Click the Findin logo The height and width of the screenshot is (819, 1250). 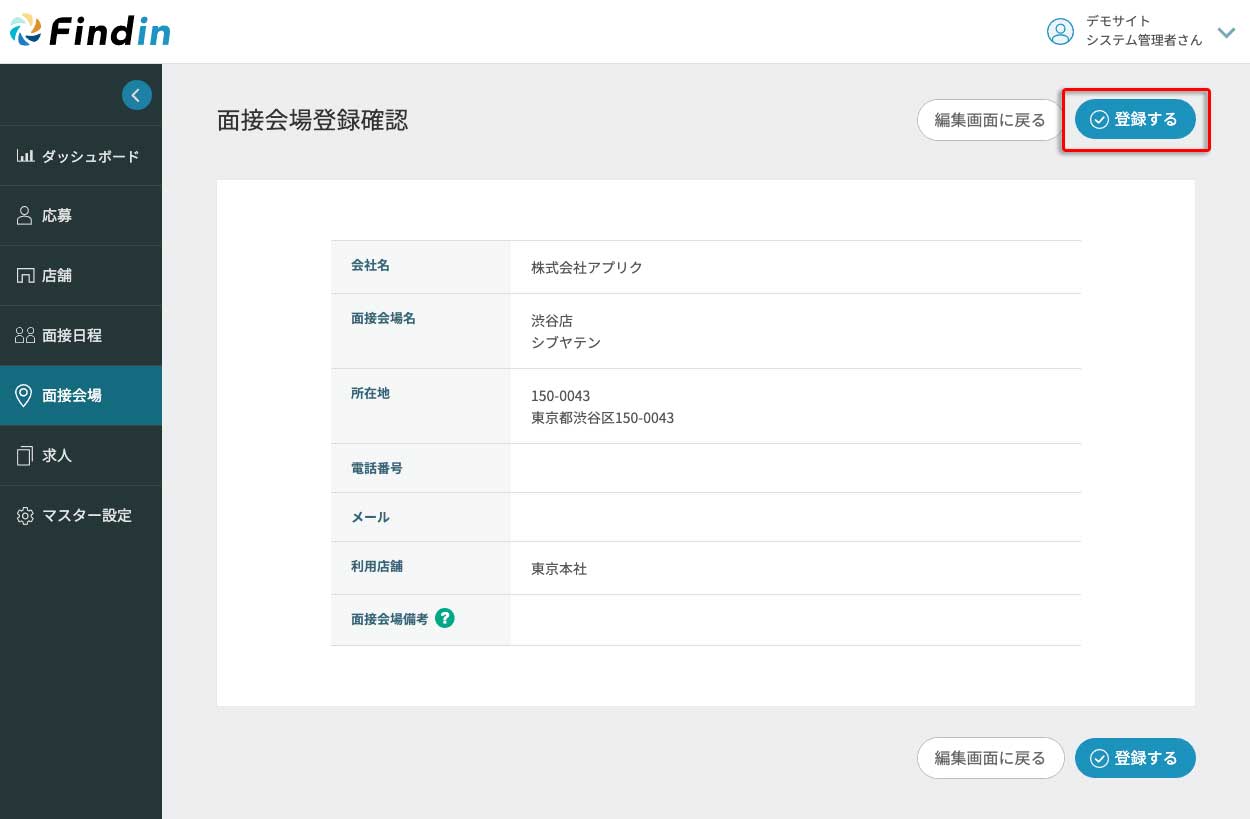(90, 31)
